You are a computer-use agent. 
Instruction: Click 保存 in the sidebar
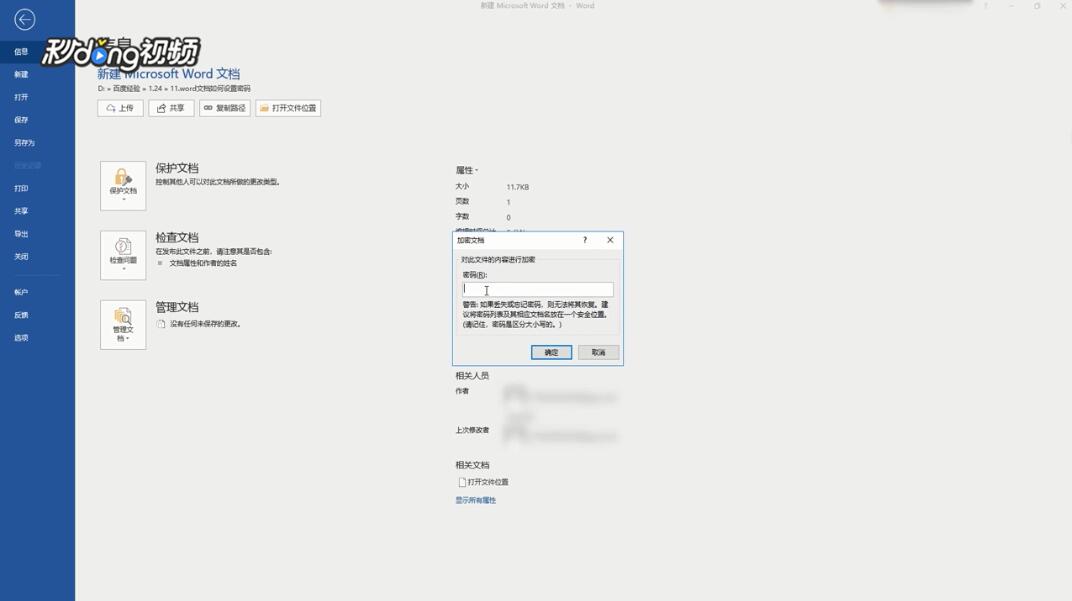coord(21,120)
